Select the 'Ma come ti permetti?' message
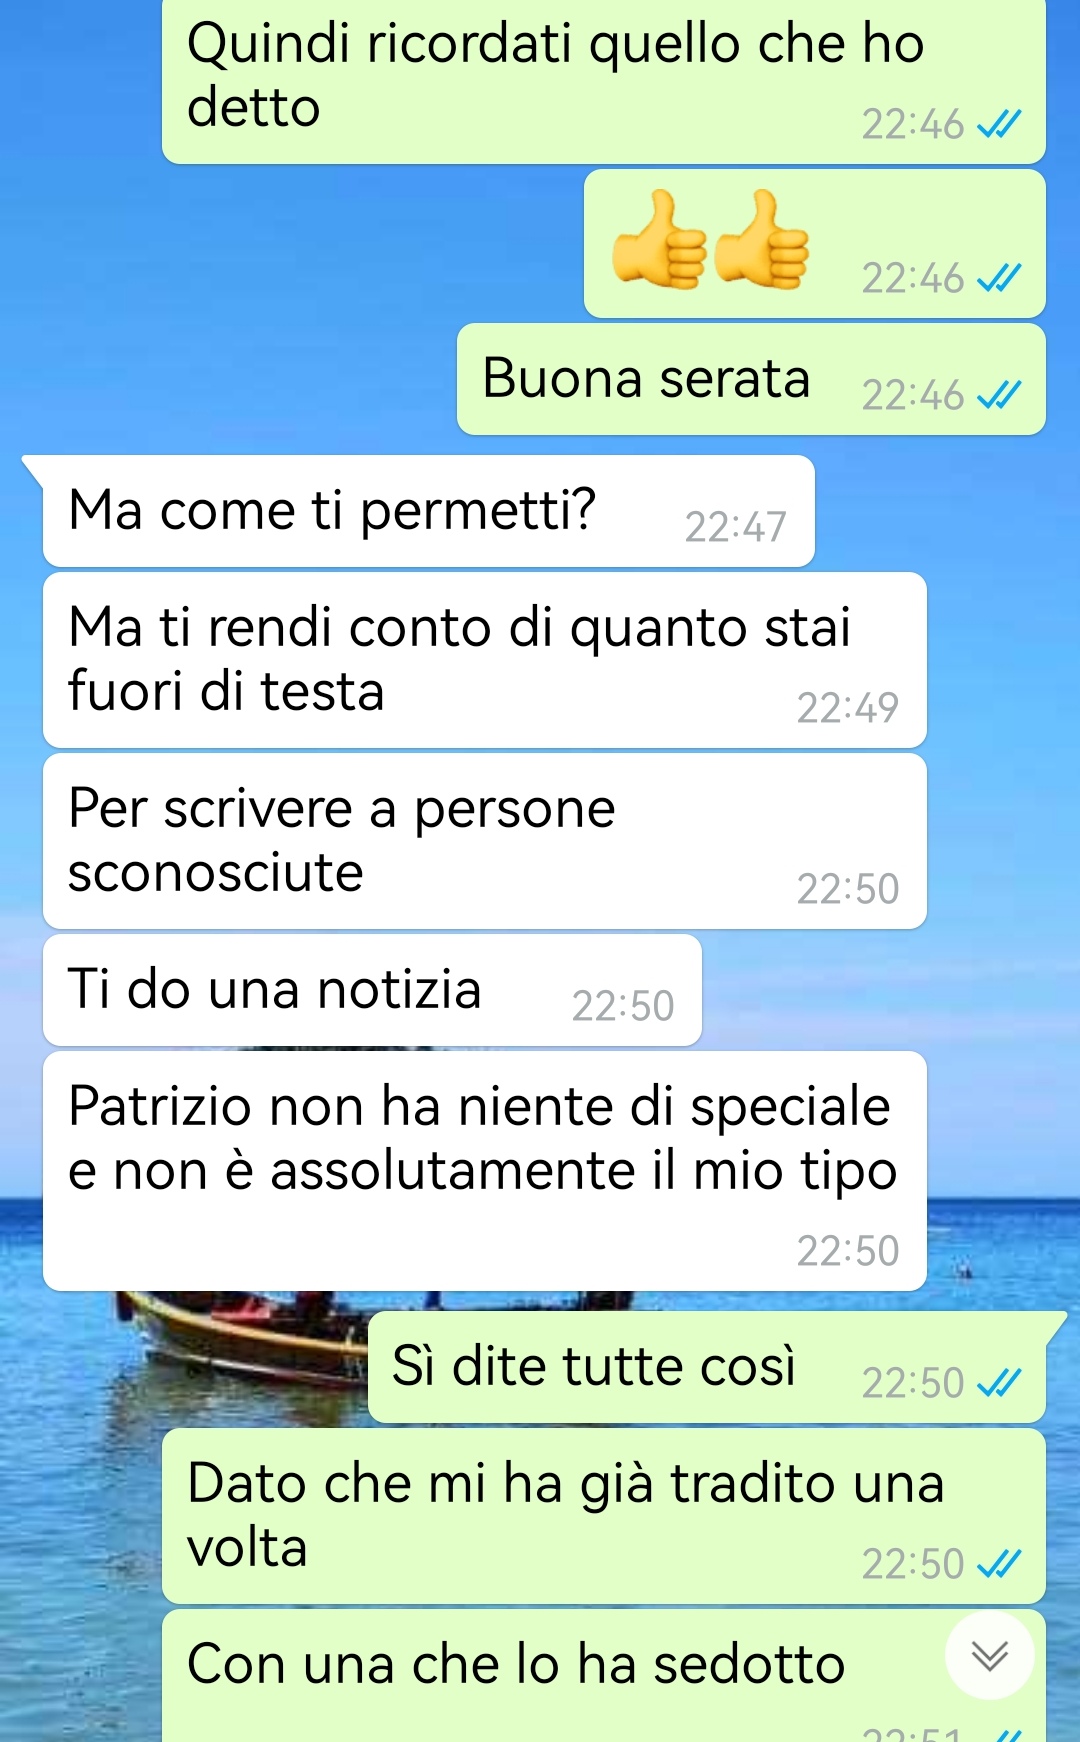The width and height of the screenshot is (1080, 1742). [428, 511]
